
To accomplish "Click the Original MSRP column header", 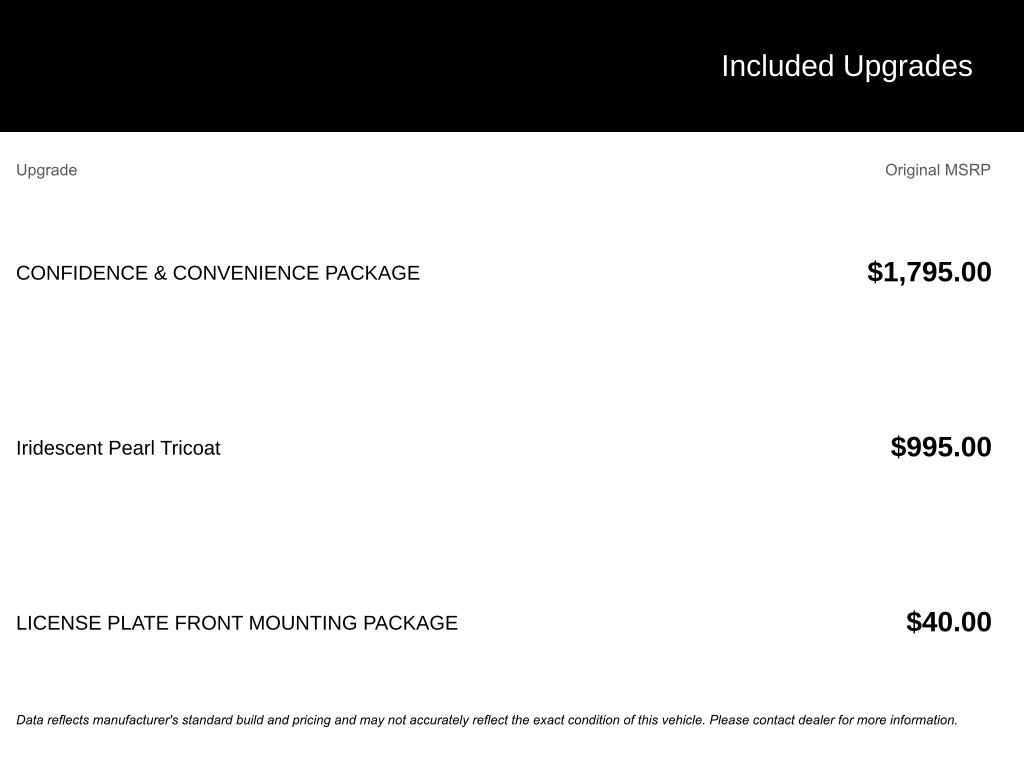I will (937, 170).
